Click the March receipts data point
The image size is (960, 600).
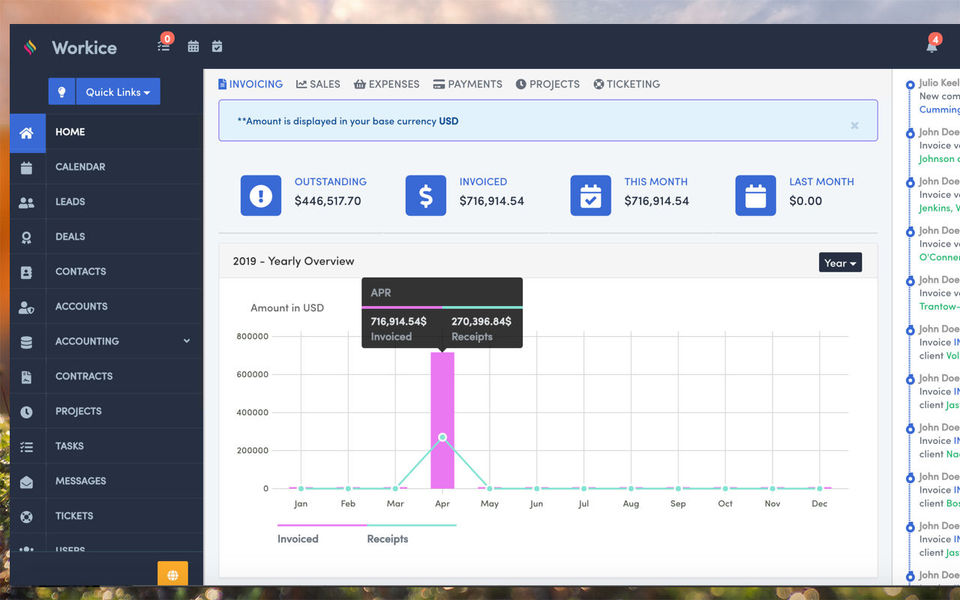coord(395,489)
